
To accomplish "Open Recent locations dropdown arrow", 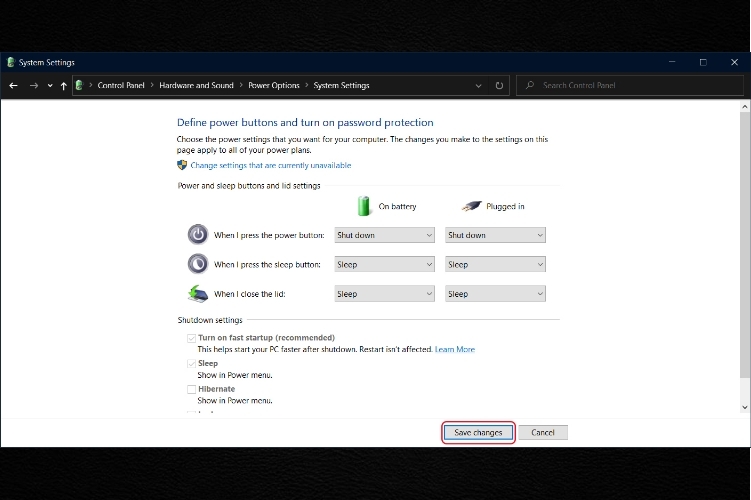I will [50, 86].
